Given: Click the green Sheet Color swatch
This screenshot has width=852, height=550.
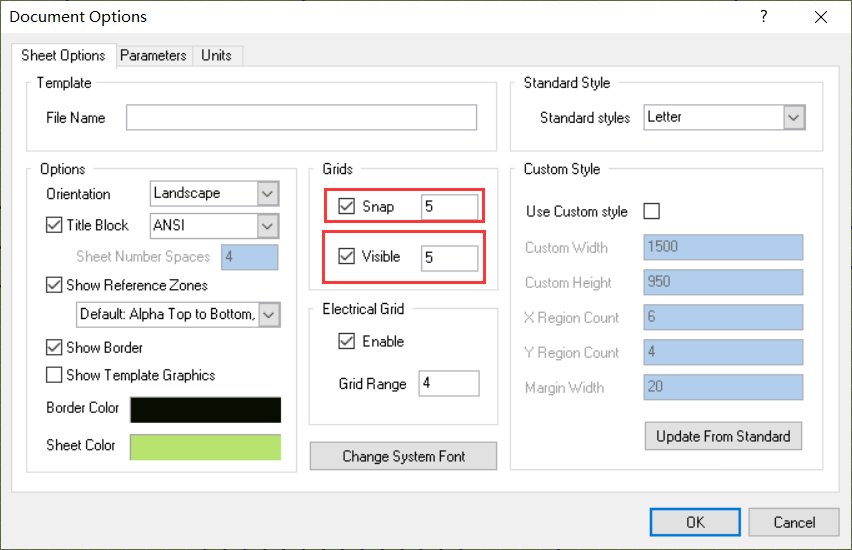Looking at the screenshot, I should click(205, 447).
